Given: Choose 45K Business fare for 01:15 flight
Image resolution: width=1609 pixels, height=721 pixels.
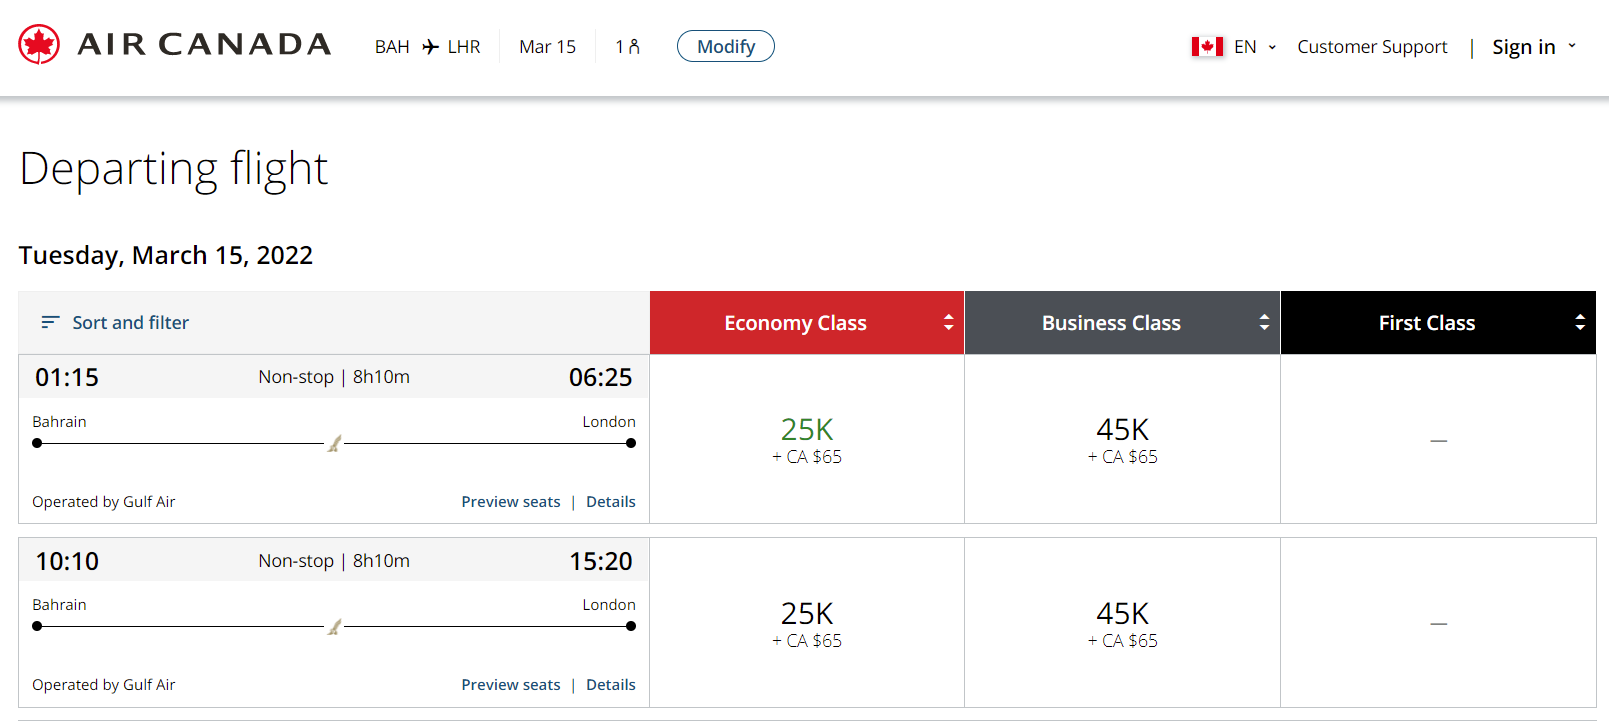Looking at the screenshot, I should pos(1122,439).
